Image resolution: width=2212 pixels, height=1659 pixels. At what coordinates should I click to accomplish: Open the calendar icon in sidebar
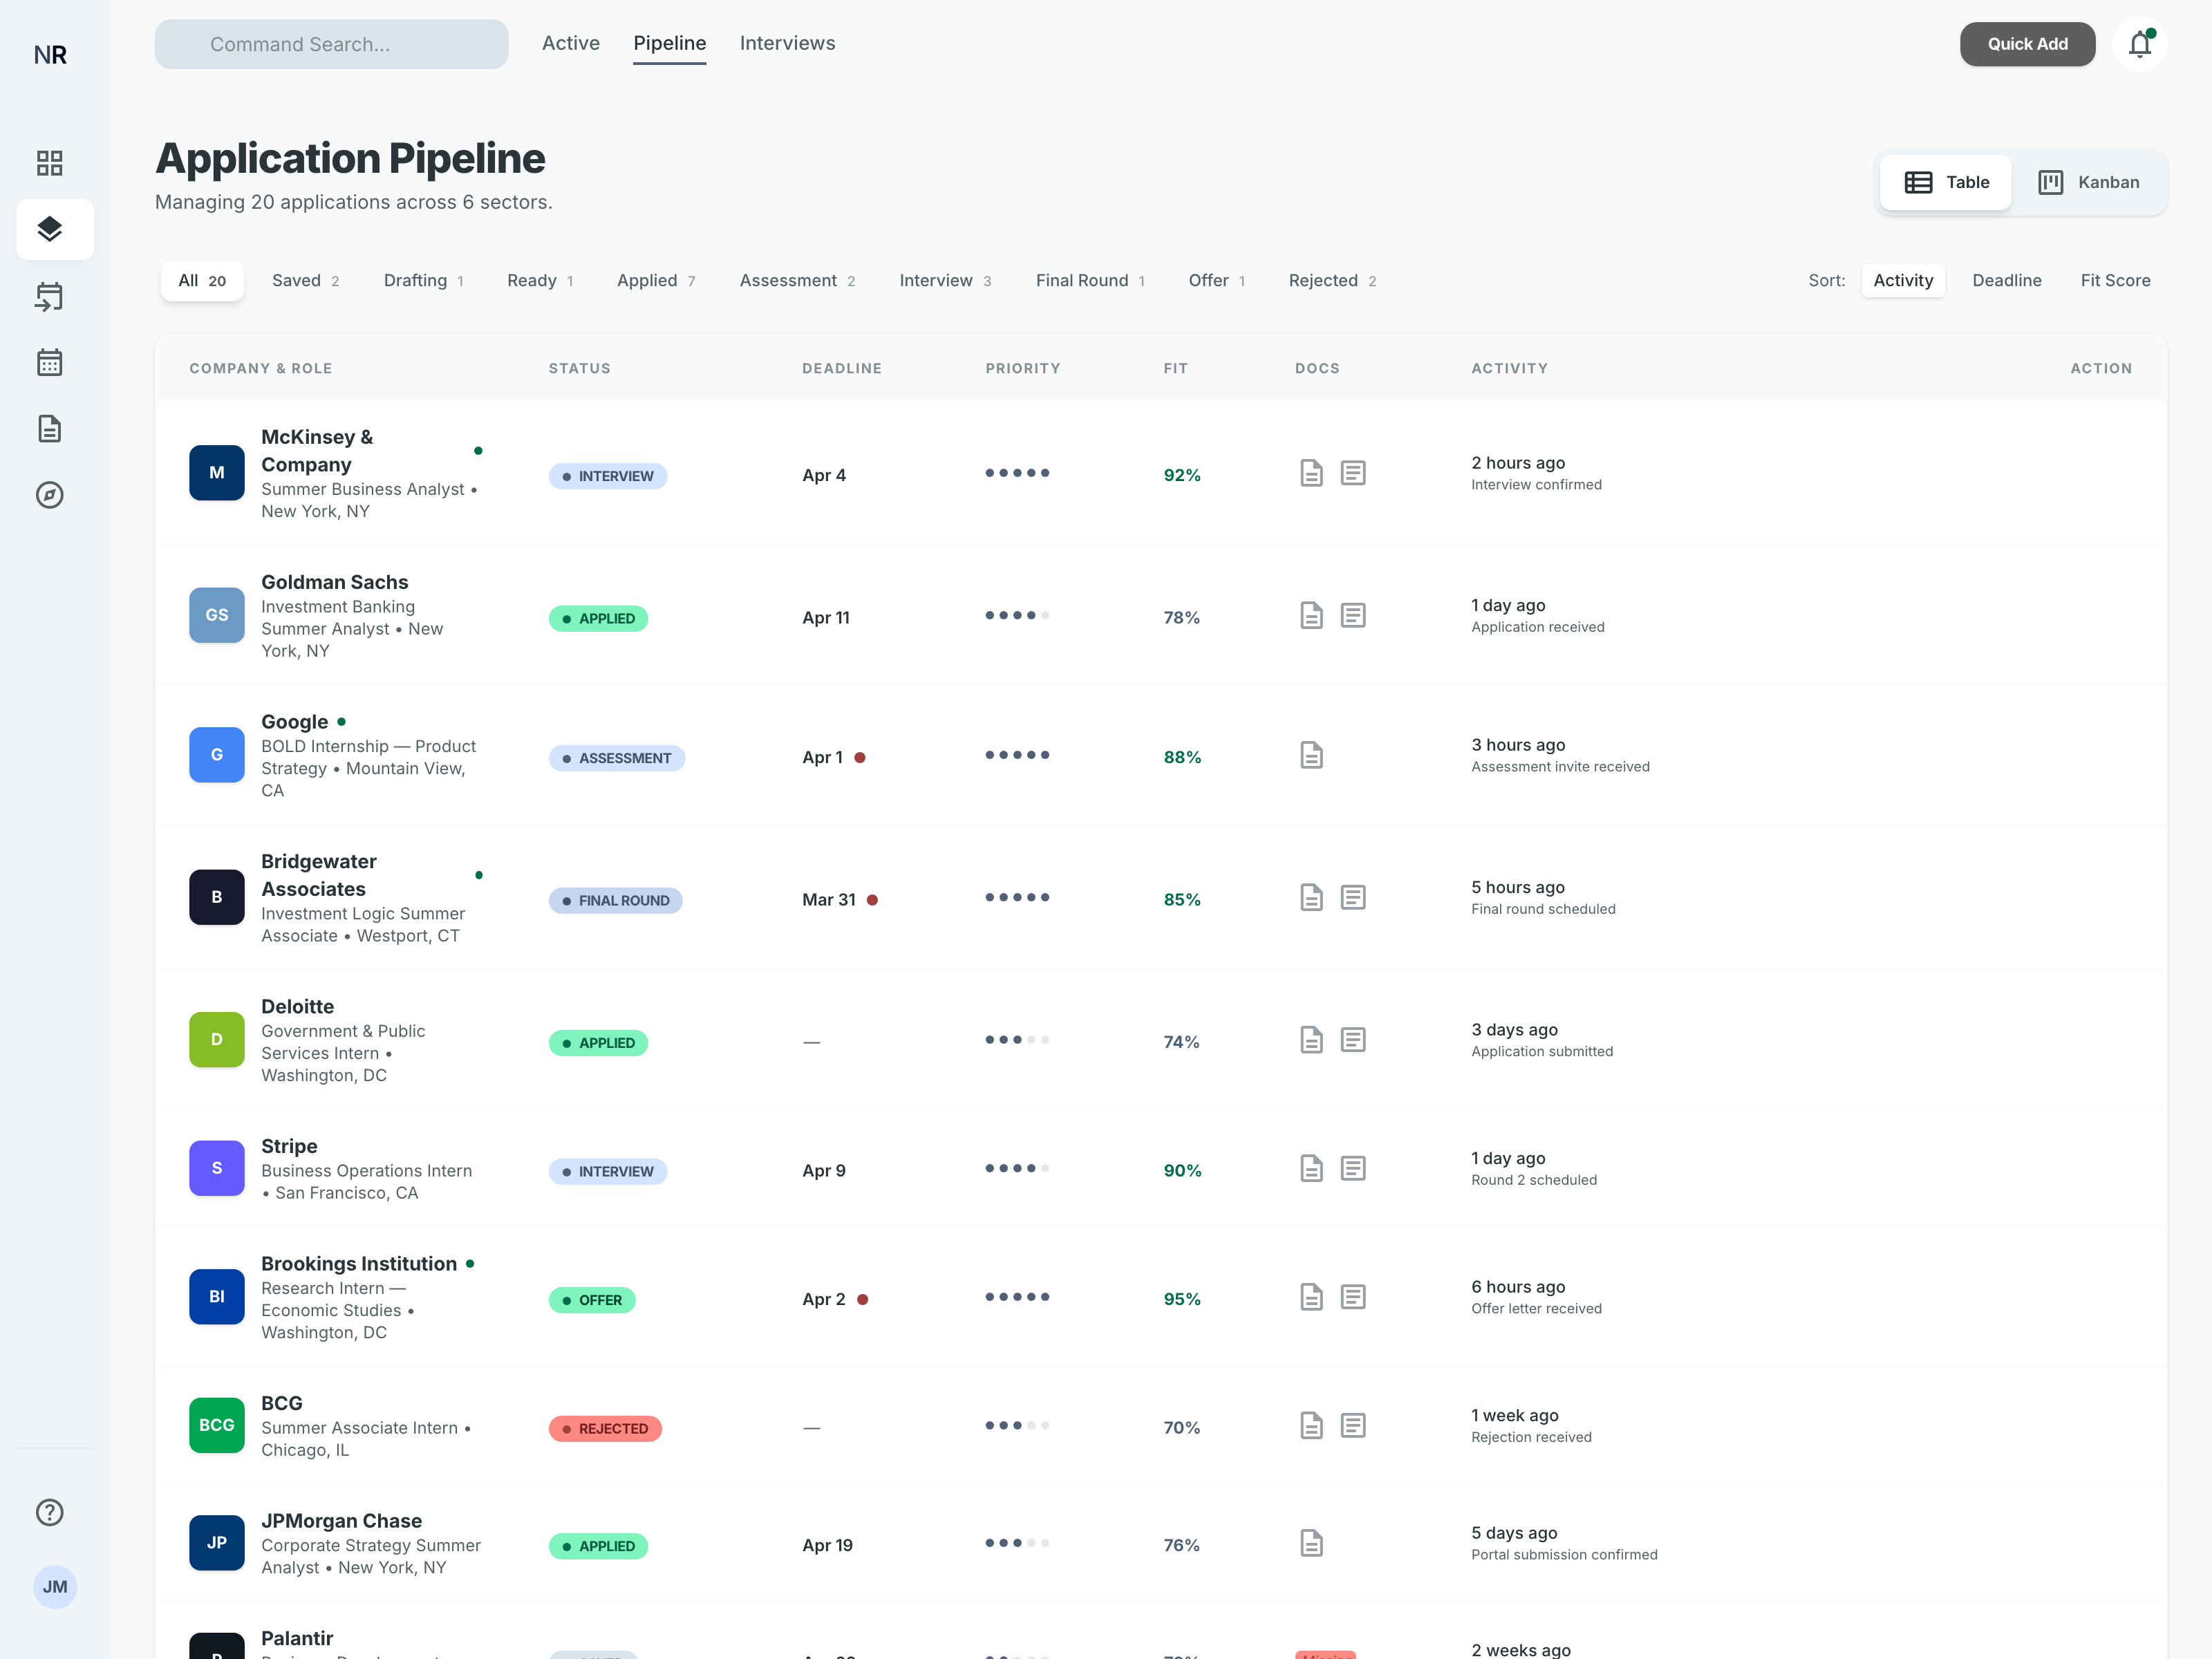(50, 362)
